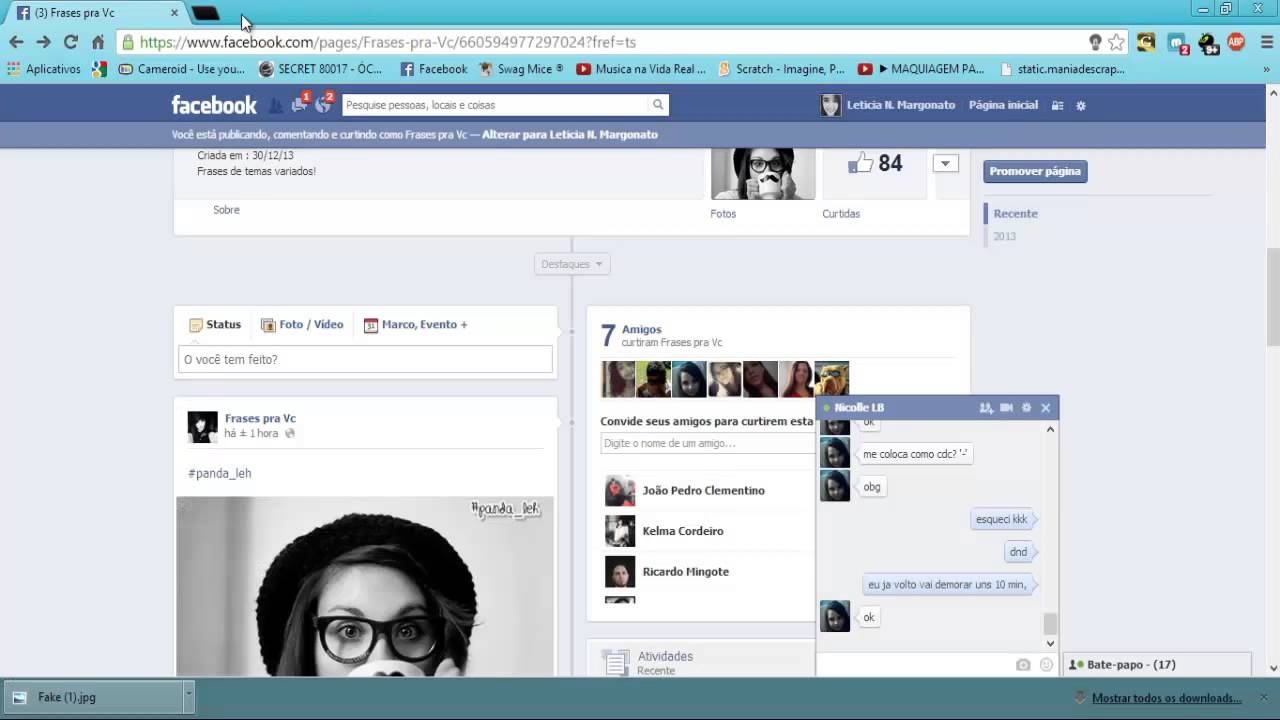The height and width of the screenshot is (720, 1280).
Task: Select the Marco, Evento + composer tab
Action: pyautogui.click(x=415, y=325)
